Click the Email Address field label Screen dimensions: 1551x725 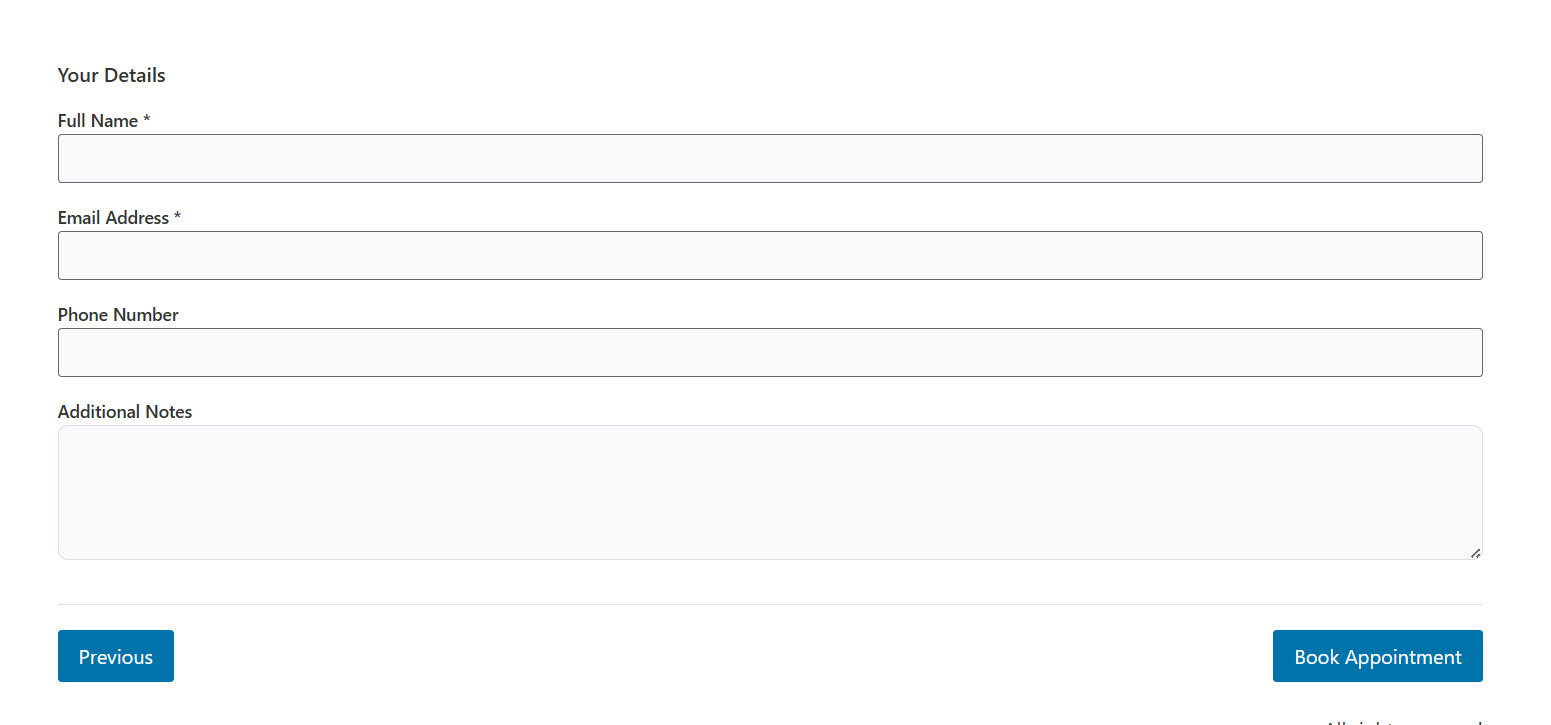pyautogui.click(x=112, y=217)
